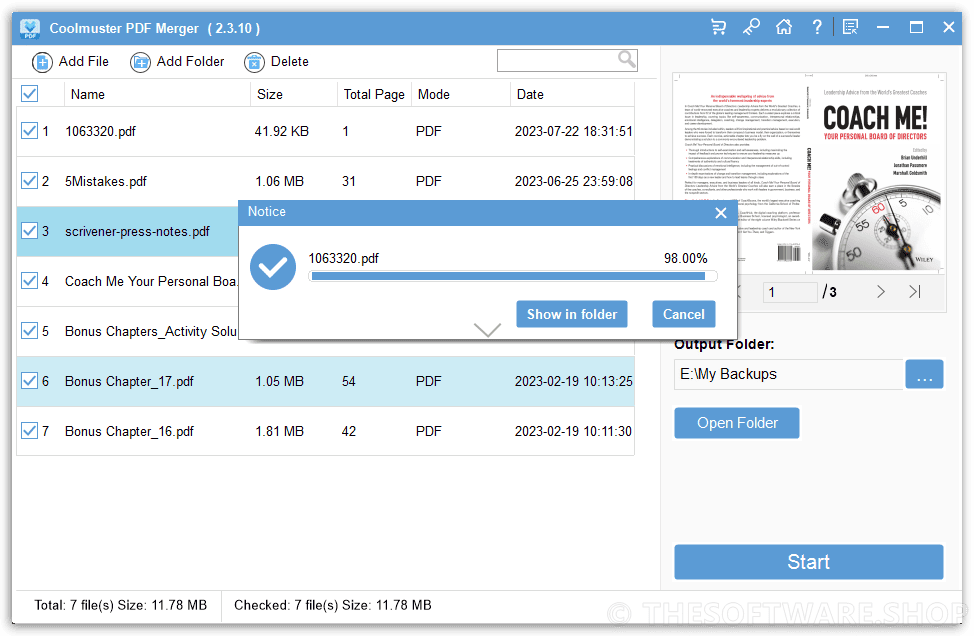Uncheck the 5Mistakes.pdf checkbox

pyautogui.click(x=29, y=181)
